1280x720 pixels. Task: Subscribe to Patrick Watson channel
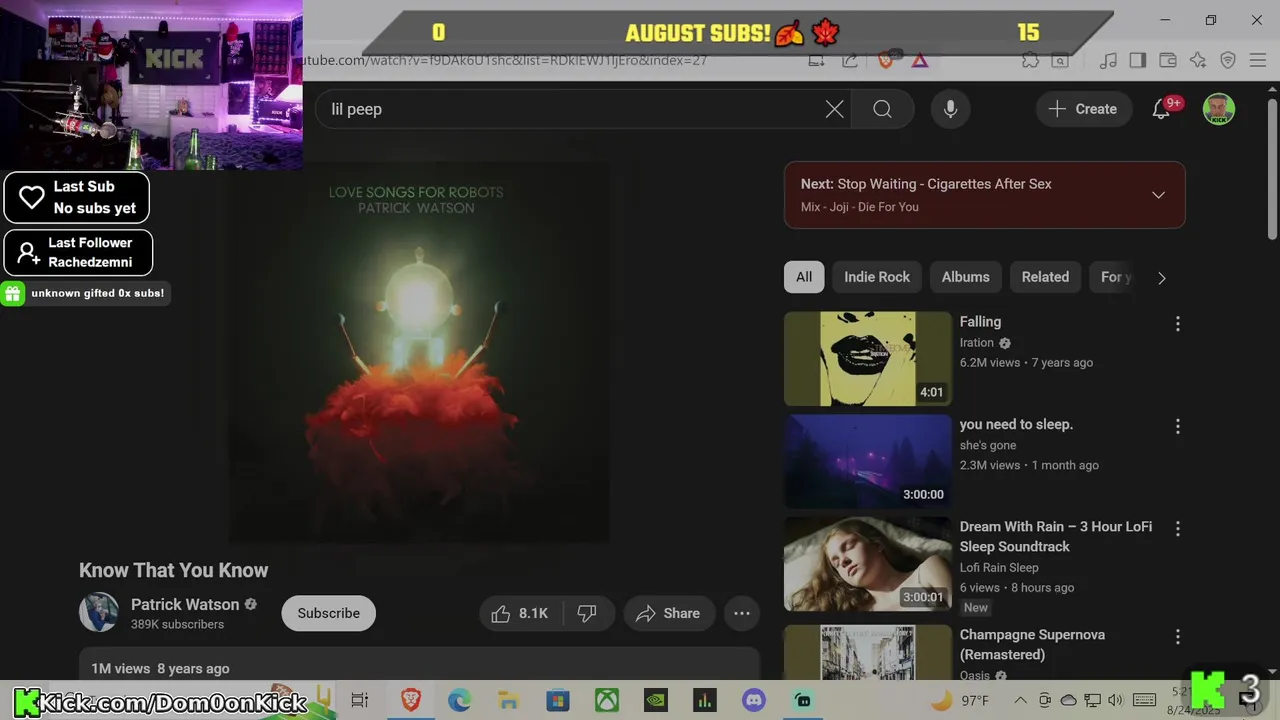pyautogui.click(x=328, y=613)
